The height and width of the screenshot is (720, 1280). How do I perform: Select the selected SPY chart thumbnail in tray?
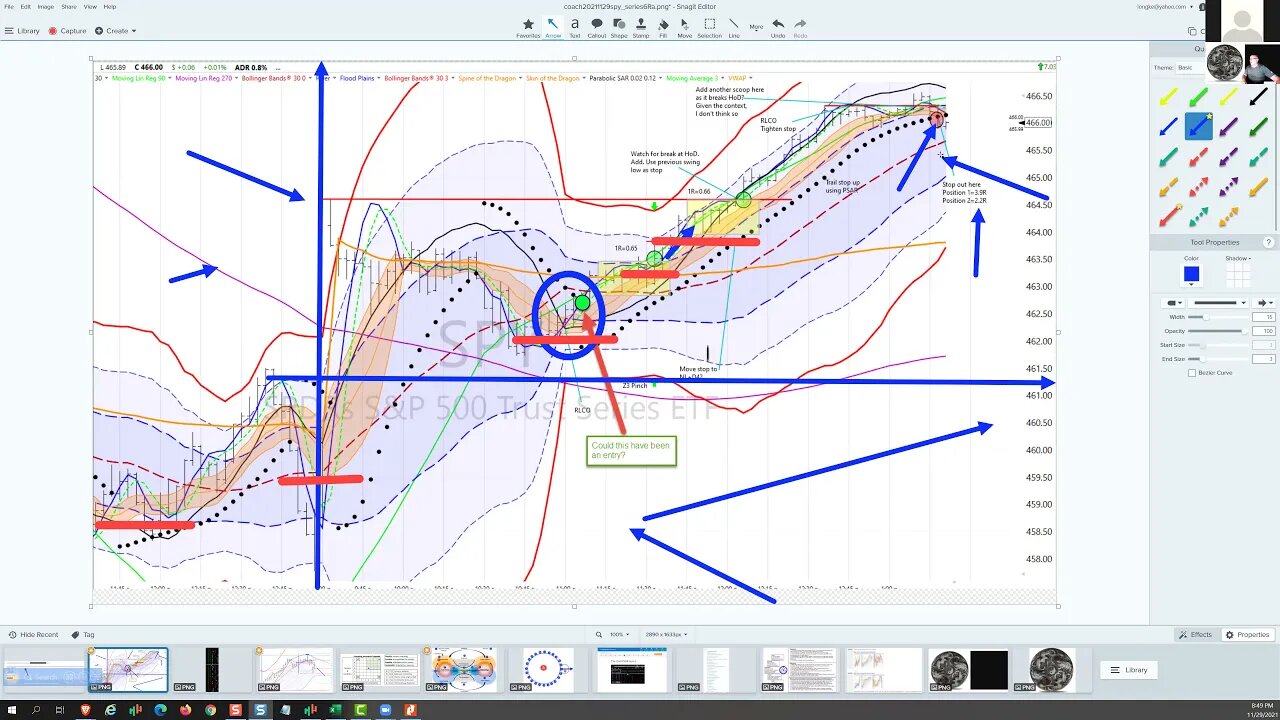[129, 669]
